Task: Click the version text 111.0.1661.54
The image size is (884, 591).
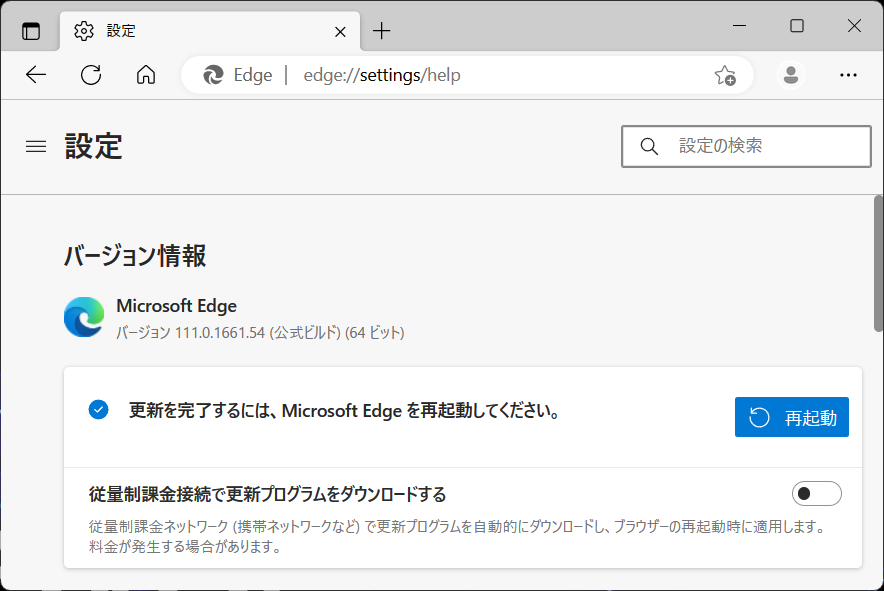Action: 219,333
